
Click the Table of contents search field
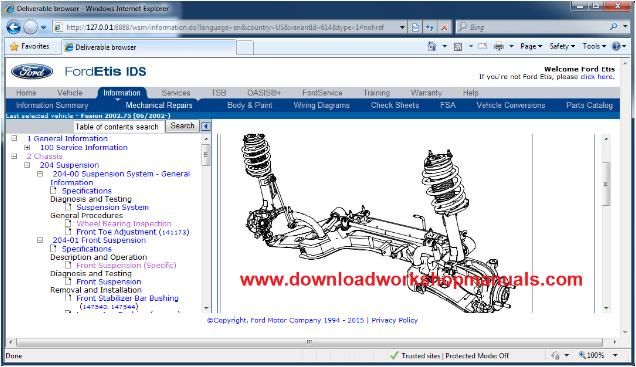119,127
